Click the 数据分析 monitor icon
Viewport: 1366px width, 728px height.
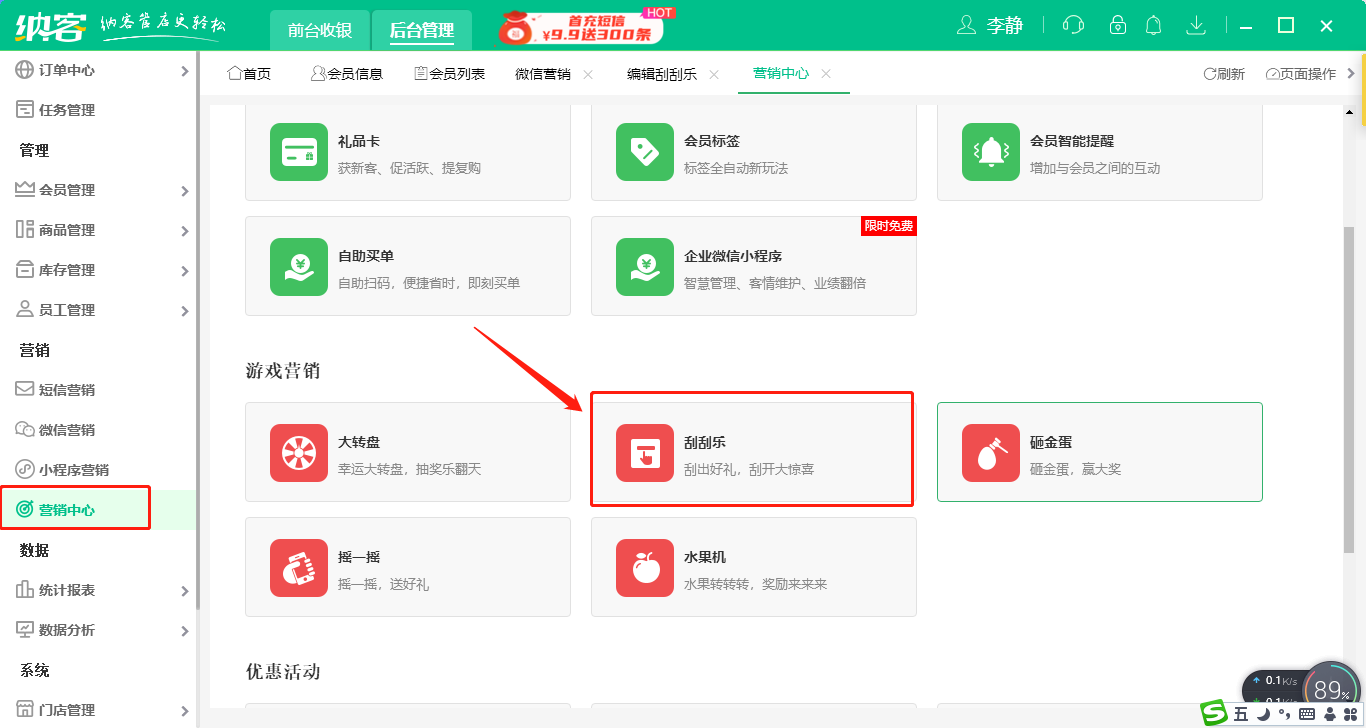tap(25, 630)
